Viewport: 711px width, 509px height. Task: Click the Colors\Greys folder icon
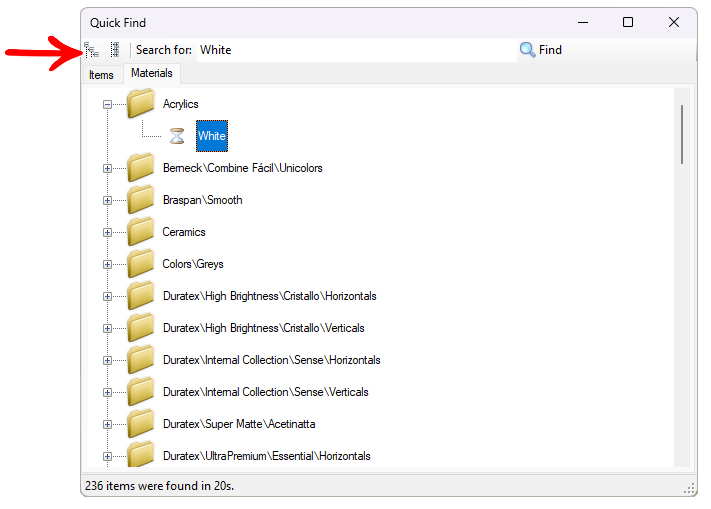click(141, 263)
